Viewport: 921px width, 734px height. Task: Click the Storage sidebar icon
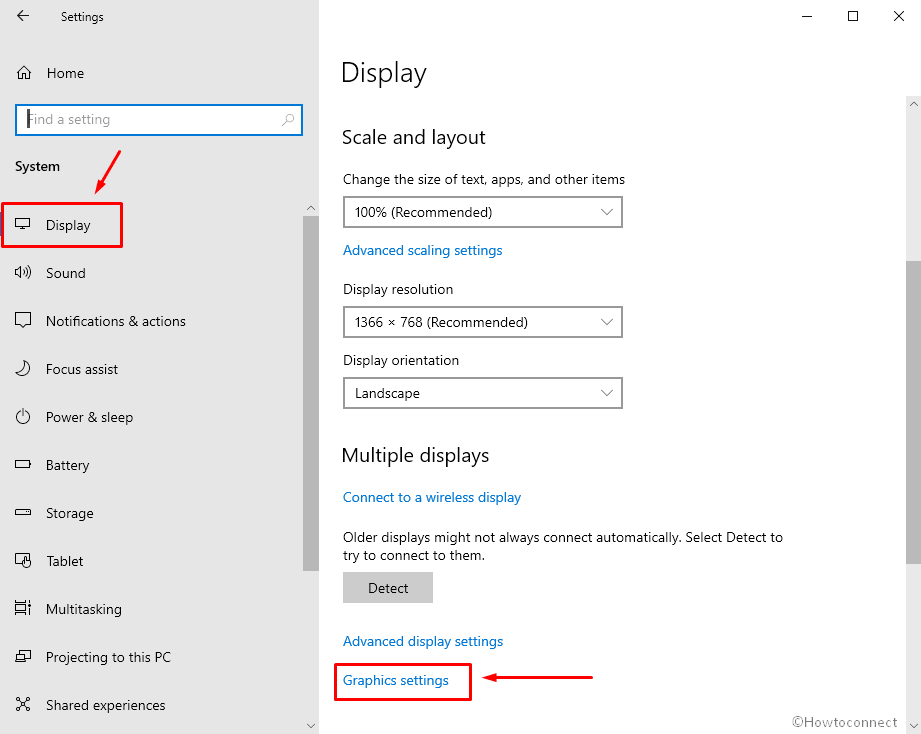click(24, 512)
